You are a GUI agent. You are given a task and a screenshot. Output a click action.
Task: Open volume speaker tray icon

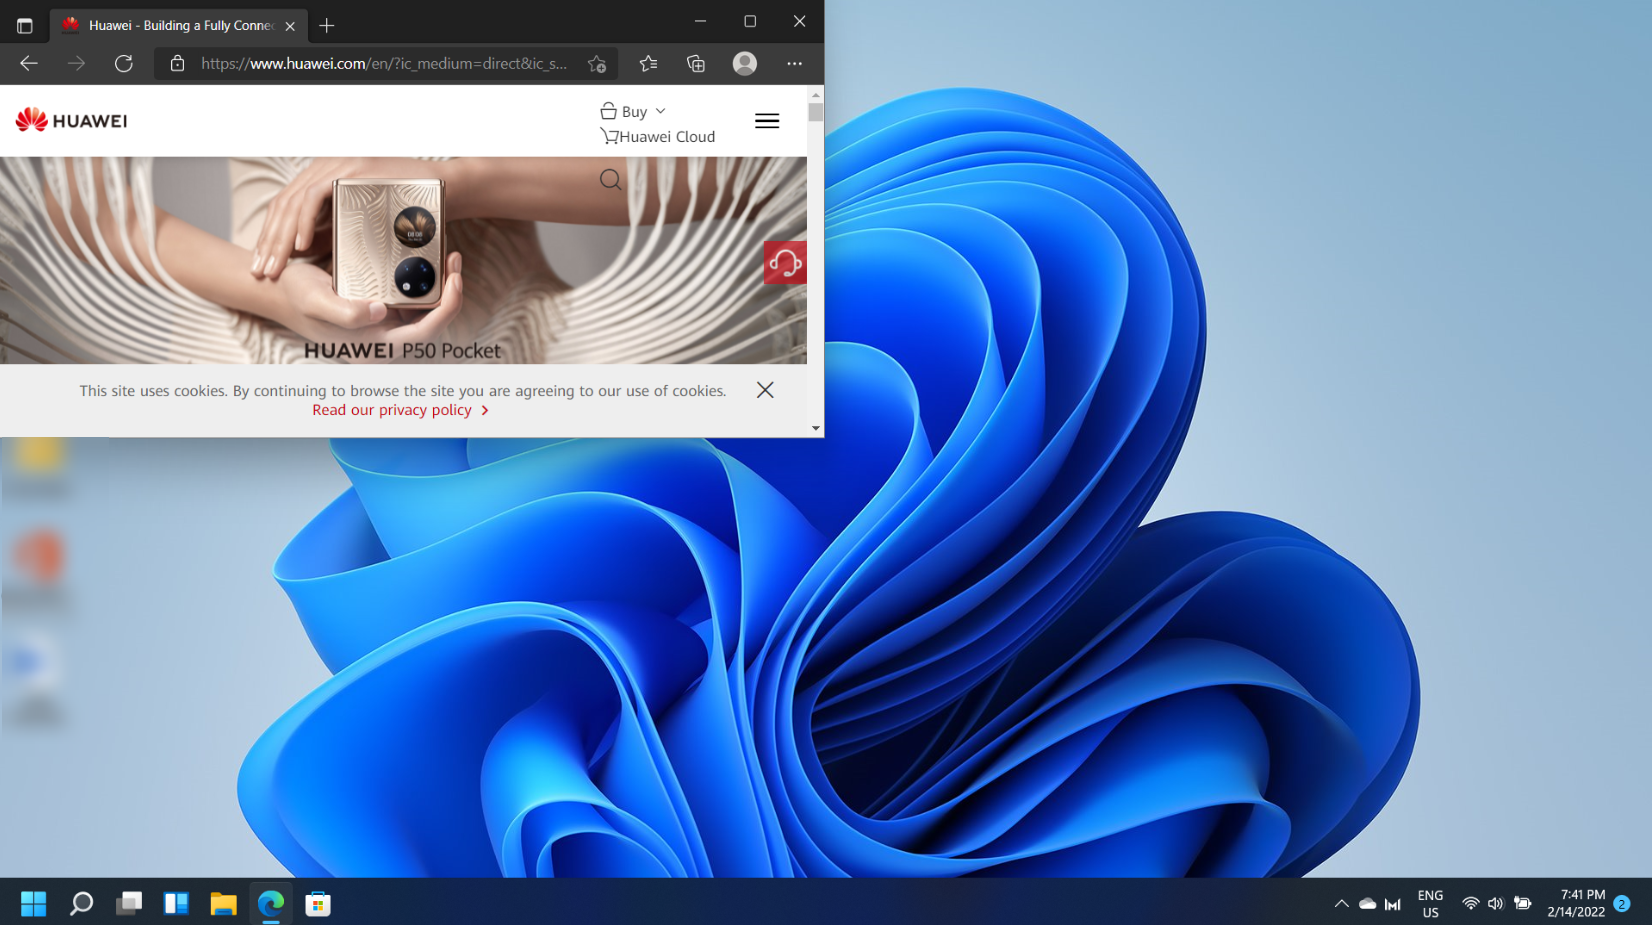[1495, 904]
